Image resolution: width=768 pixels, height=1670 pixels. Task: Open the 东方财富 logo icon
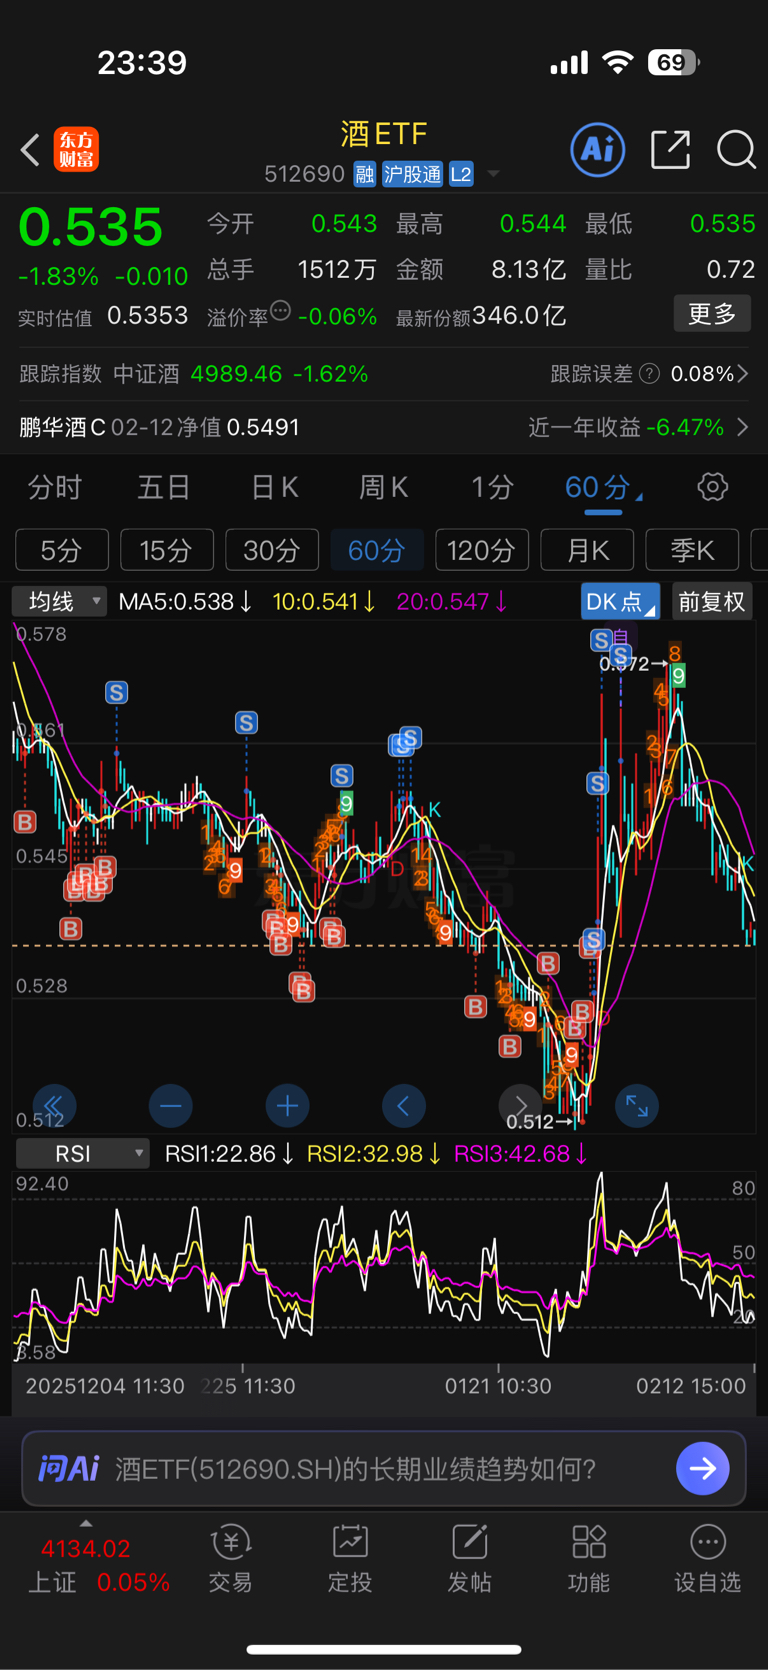[x=76, y=149]
